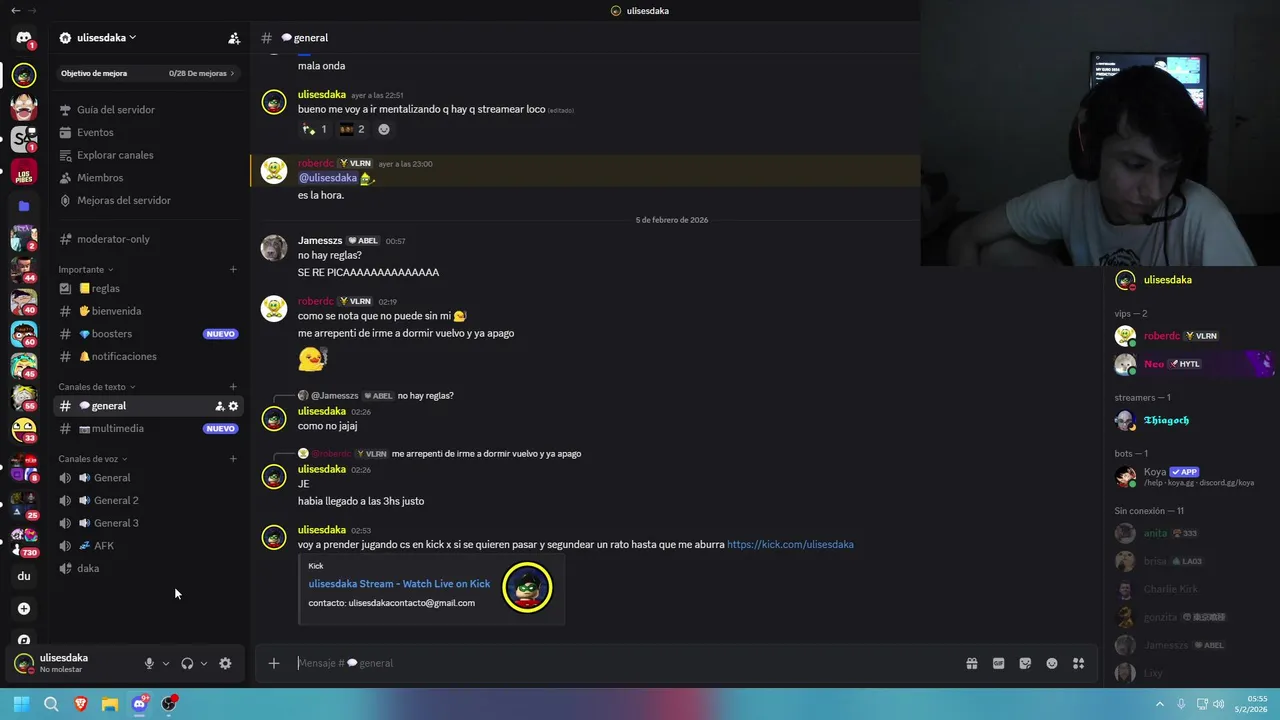1280x720 pixels.
Task: Add reaction to streamear message
Action: 384,129
